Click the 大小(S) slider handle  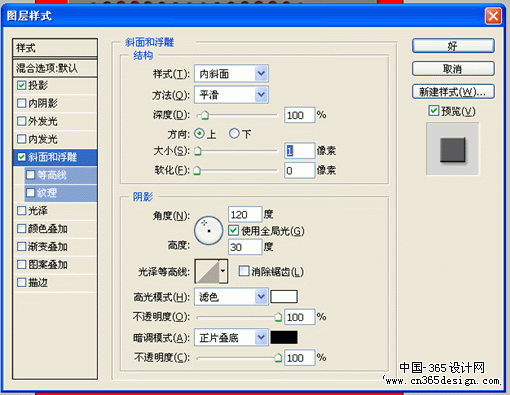click(198, 151)
